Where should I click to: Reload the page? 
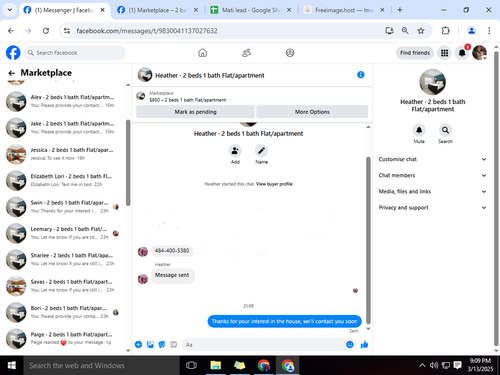pyautogui.click(x=46, y=31)
